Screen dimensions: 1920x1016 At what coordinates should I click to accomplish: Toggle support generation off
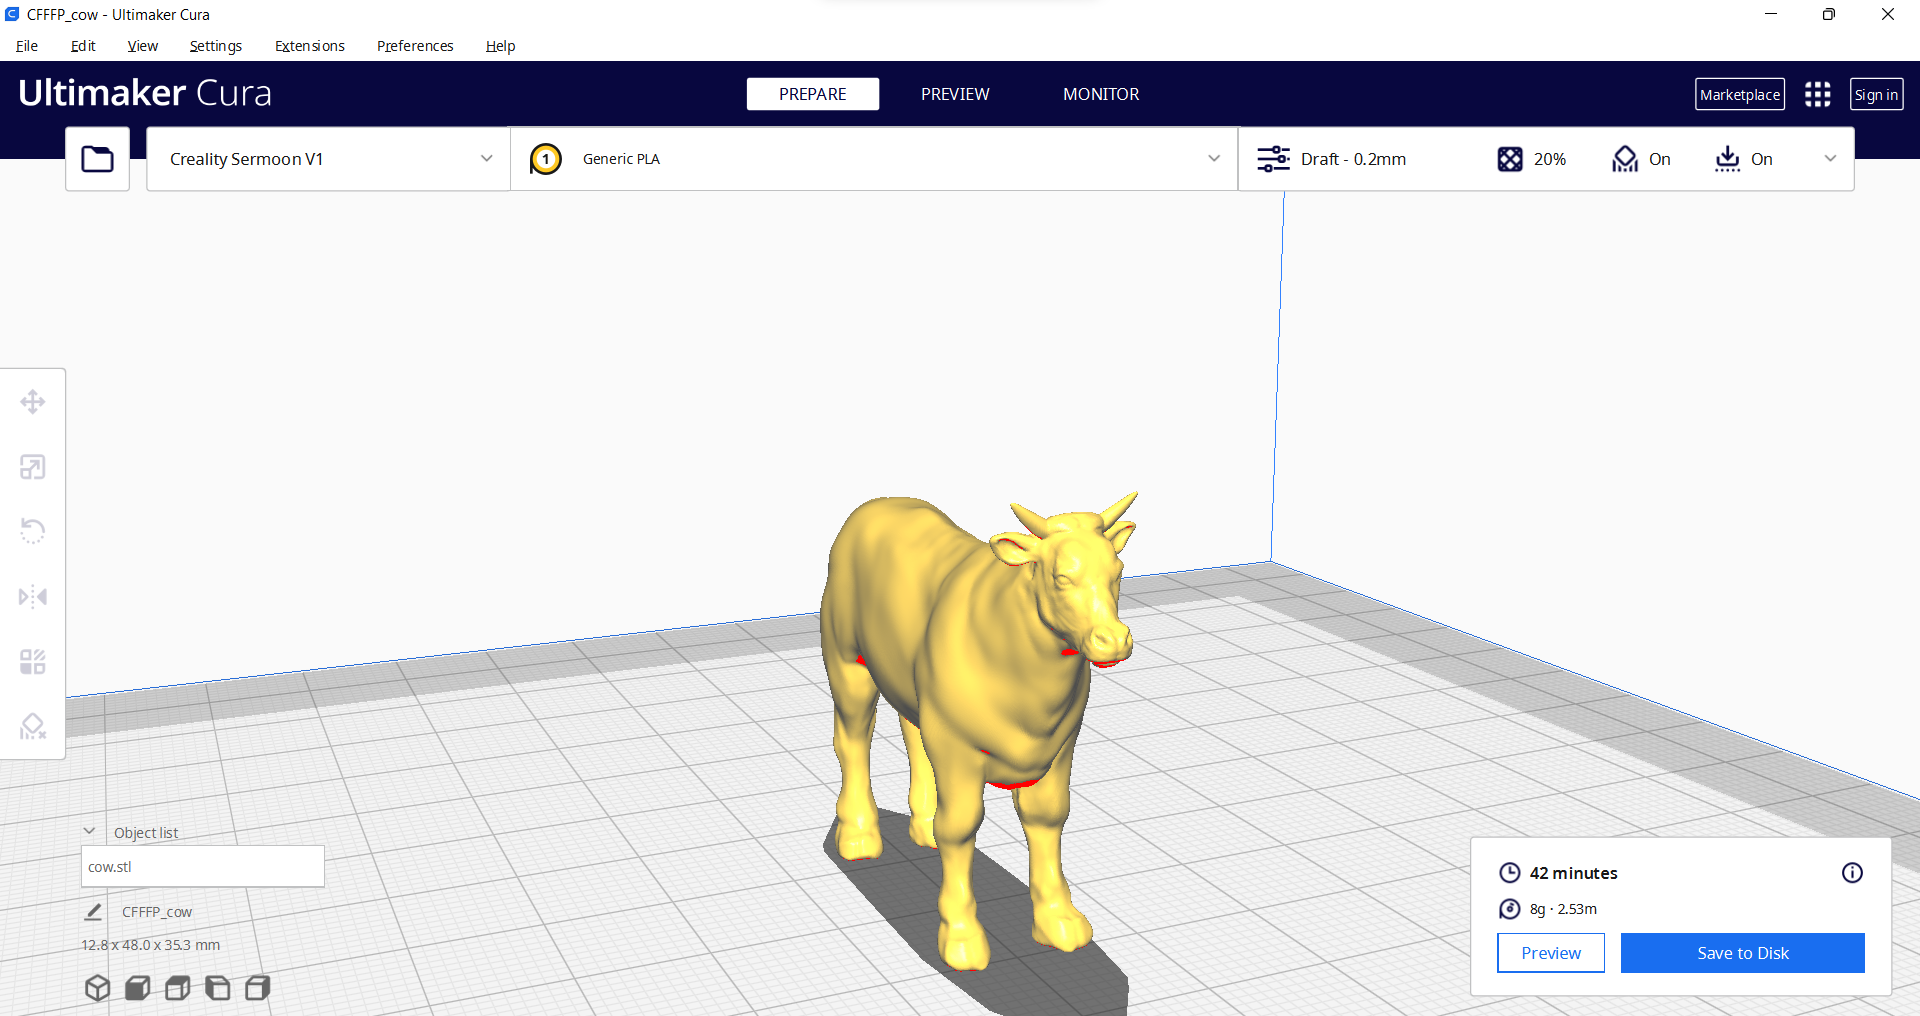point(1640,158)
